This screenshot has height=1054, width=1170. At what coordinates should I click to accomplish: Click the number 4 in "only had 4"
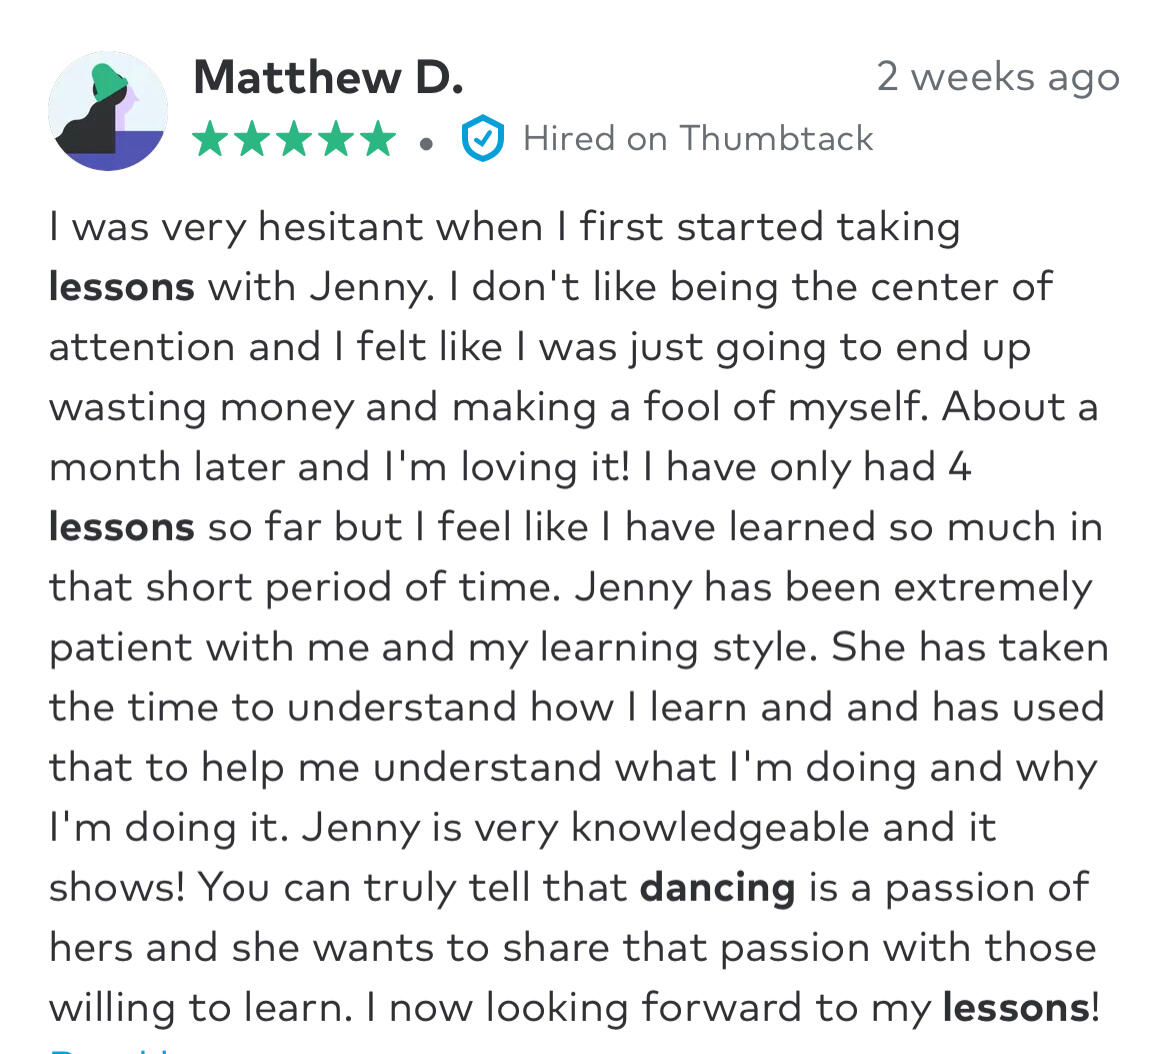coord(960,468)
